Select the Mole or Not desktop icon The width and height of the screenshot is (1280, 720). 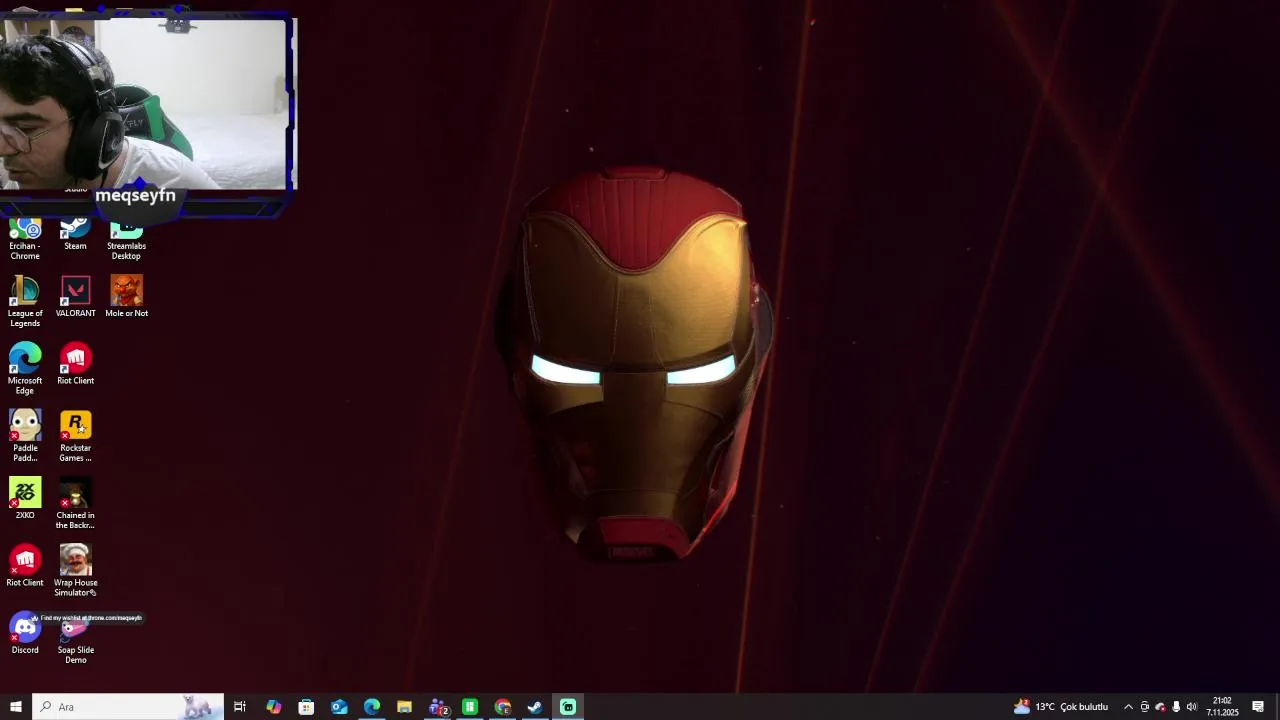126,297
